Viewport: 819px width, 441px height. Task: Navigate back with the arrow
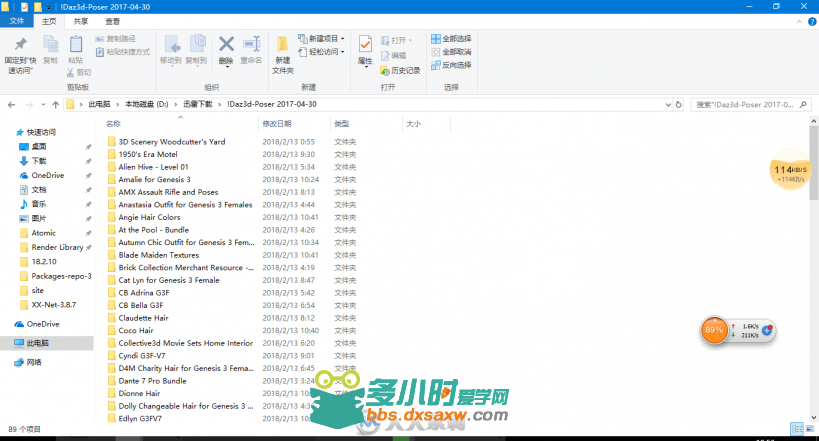11,105
